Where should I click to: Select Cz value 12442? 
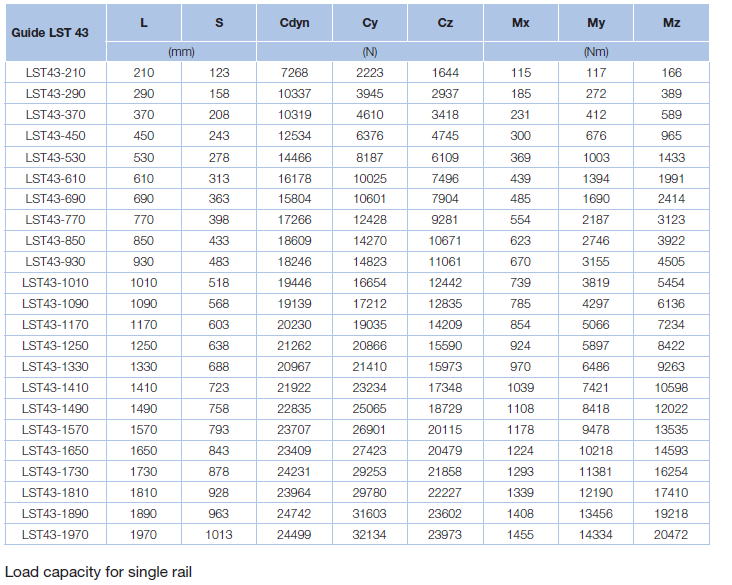pyautogui.click(x=445, y=283)
